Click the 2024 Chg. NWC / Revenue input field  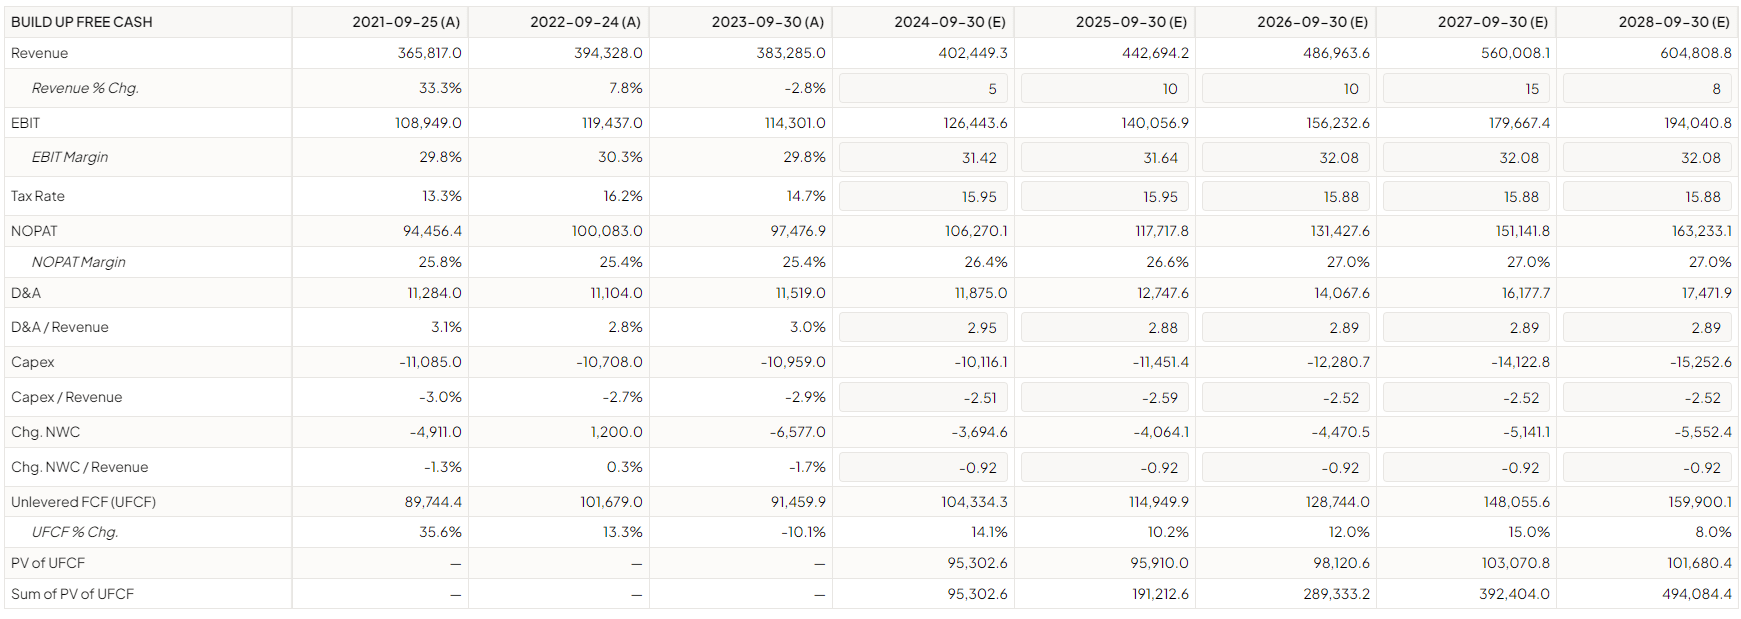point(923,468)
